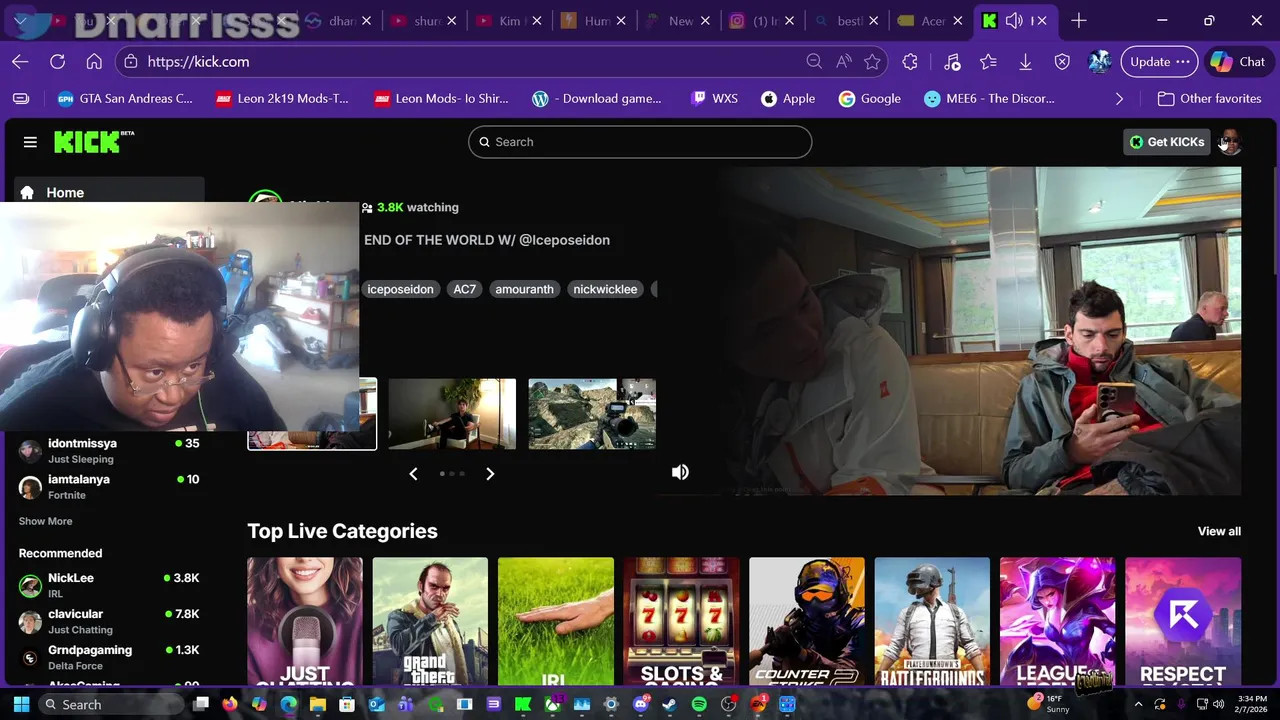Open the Apple bookmark
The width and height of the screenshot is (1280, 720).
[x=788, y=98]
